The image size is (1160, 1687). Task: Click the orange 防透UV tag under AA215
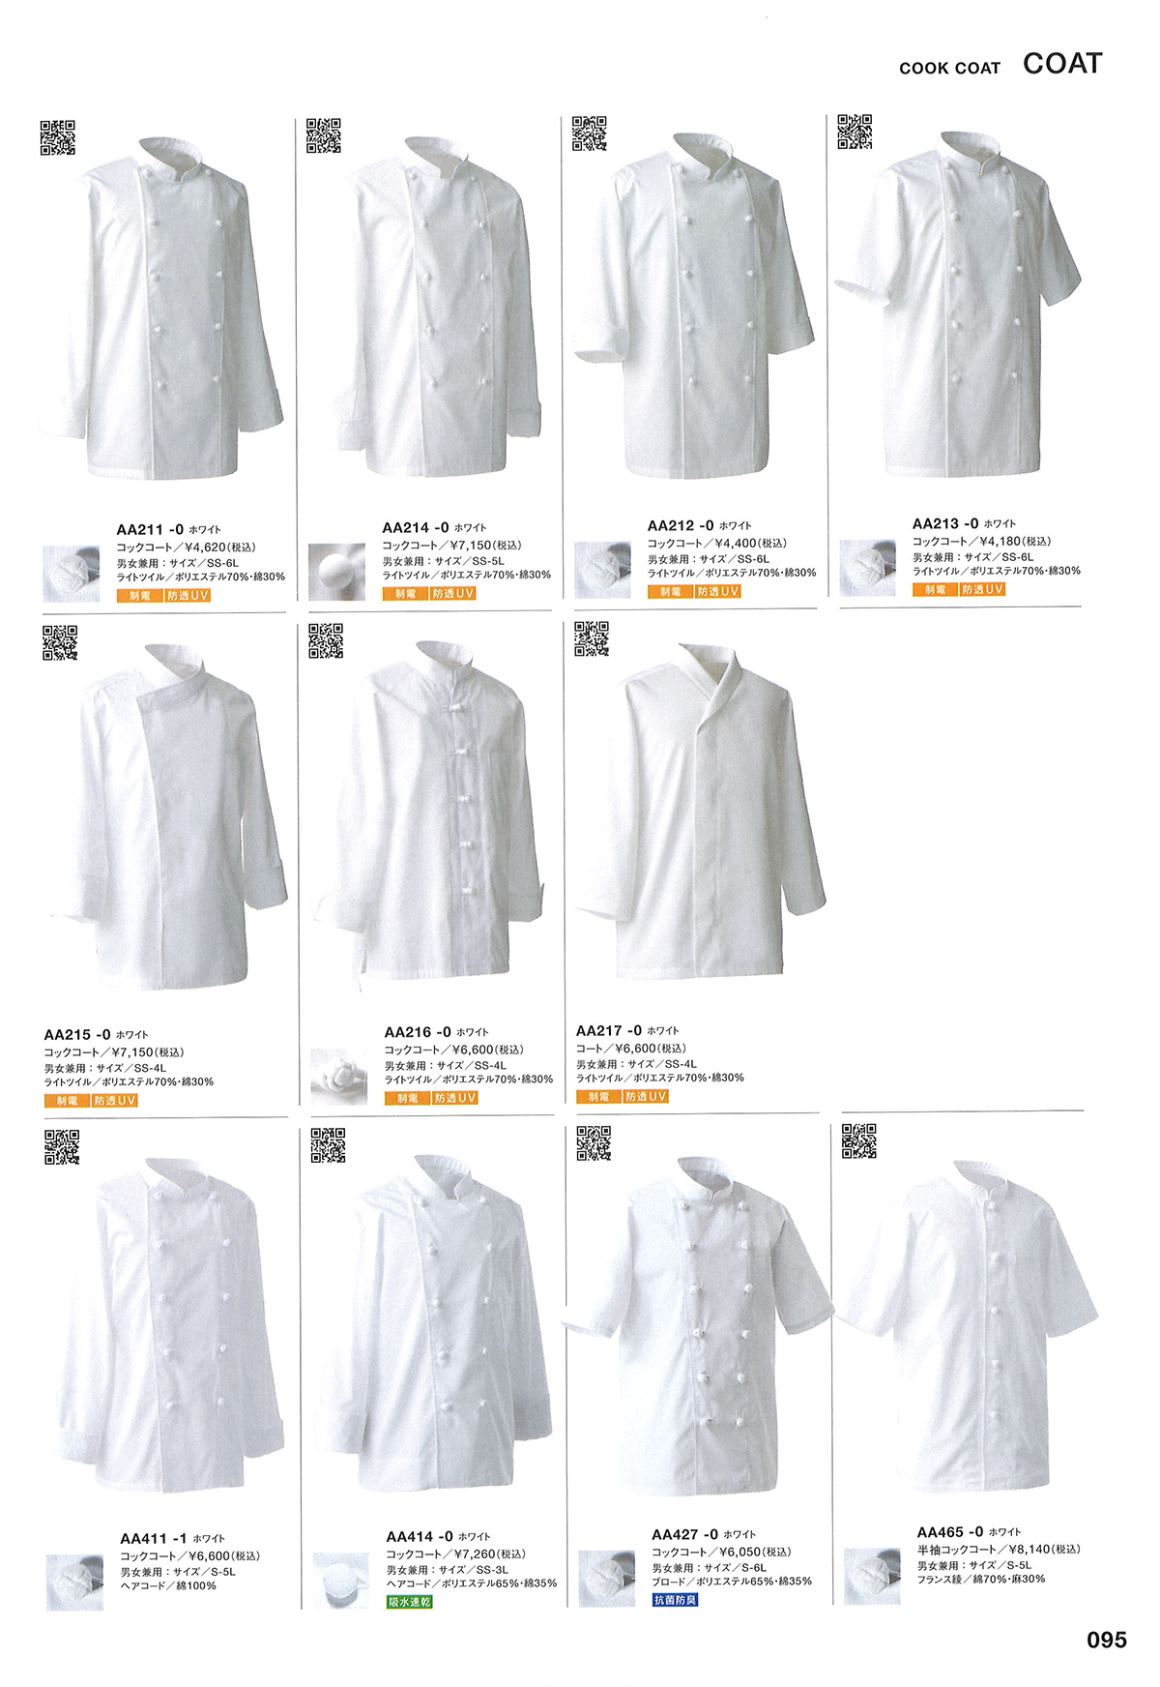[x=114, y=1100]
